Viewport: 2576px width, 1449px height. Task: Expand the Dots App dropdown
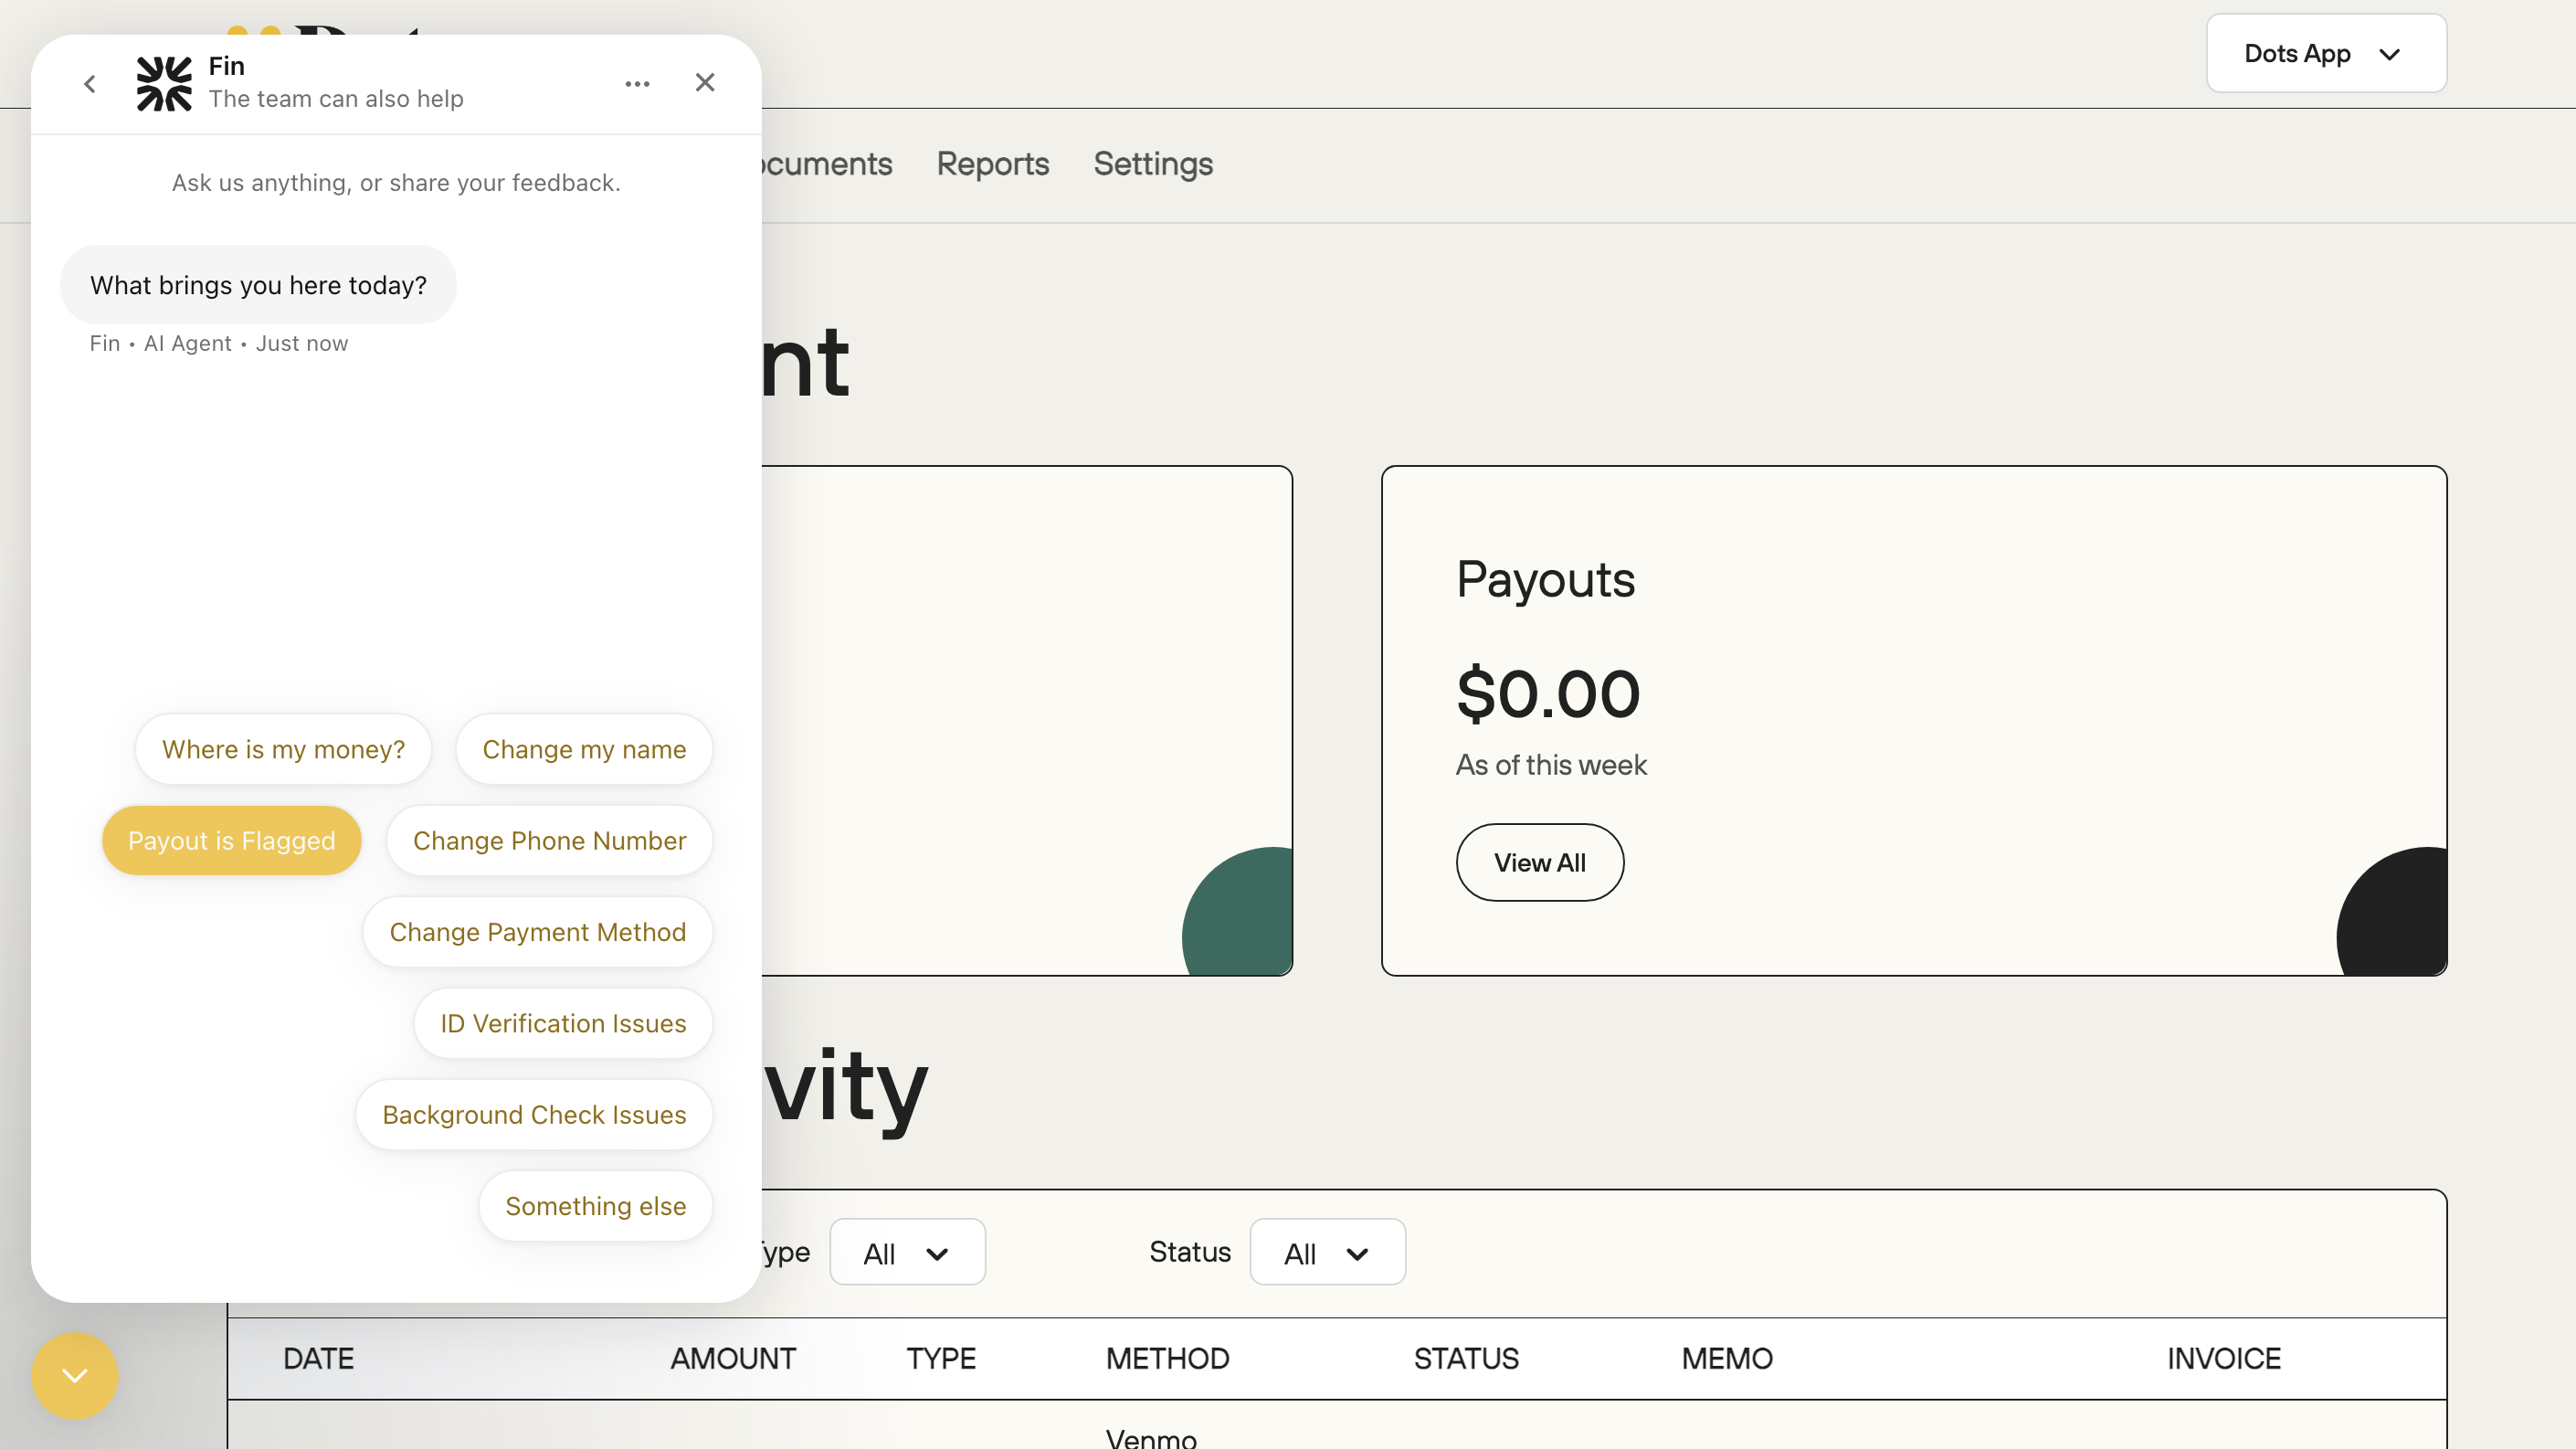coord(2325,54)
